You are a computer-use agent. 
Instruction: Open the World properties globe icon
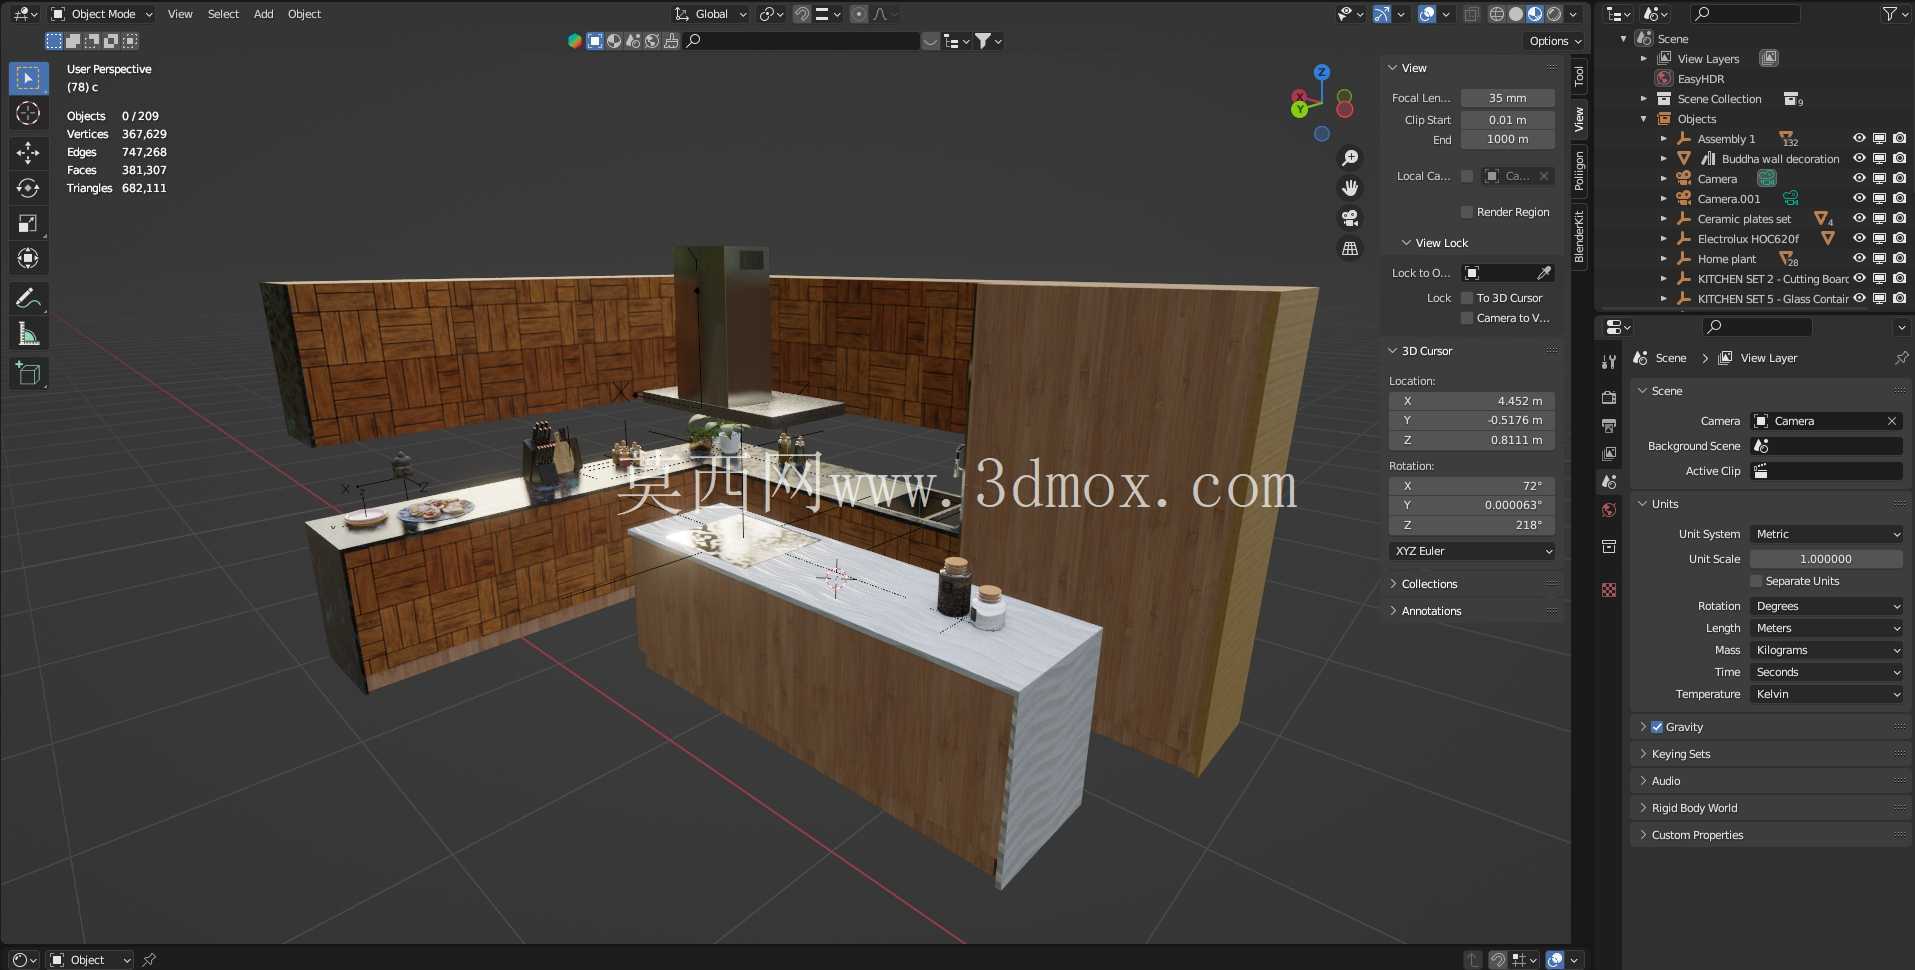1609,510
